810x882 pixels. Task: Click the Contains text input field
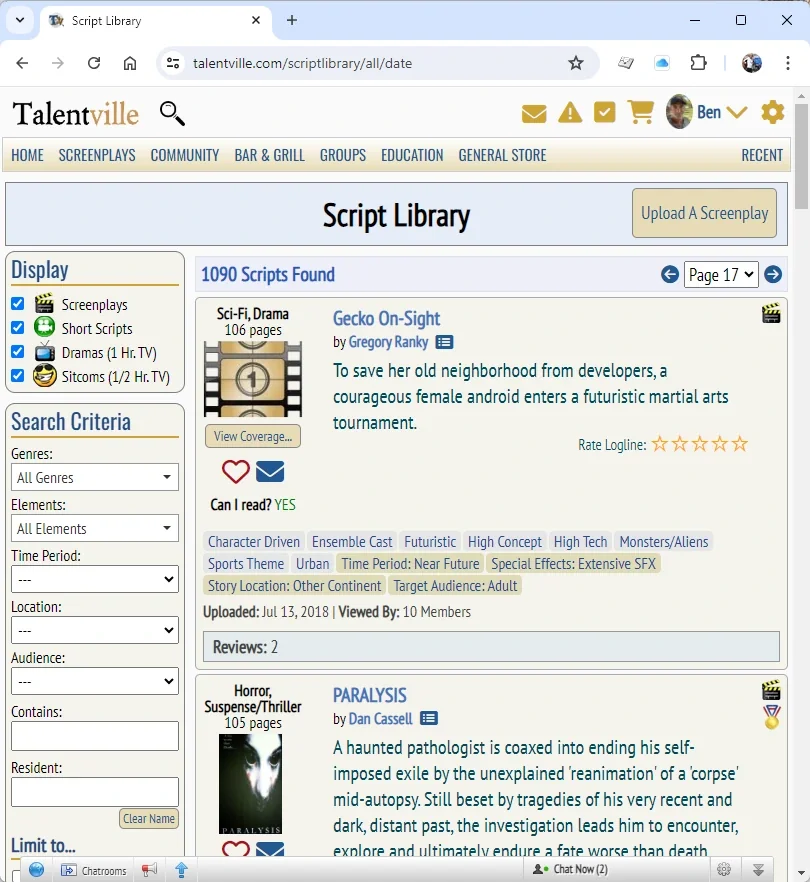pos(95,736)
